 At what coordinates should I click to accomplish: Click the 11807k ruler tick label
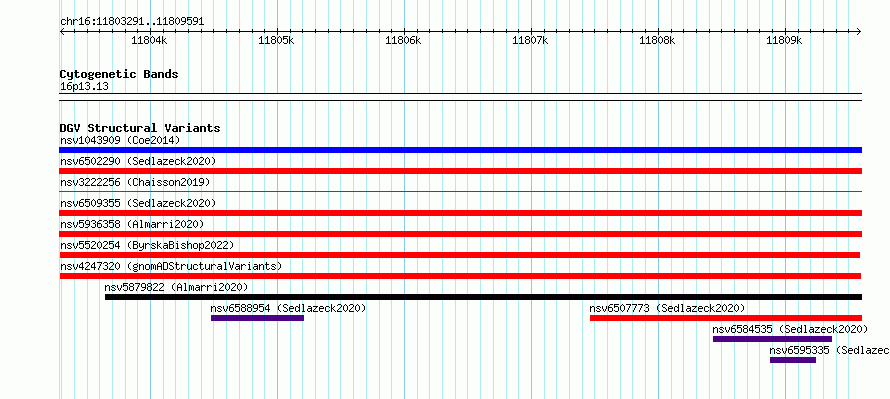click(531, 40)
